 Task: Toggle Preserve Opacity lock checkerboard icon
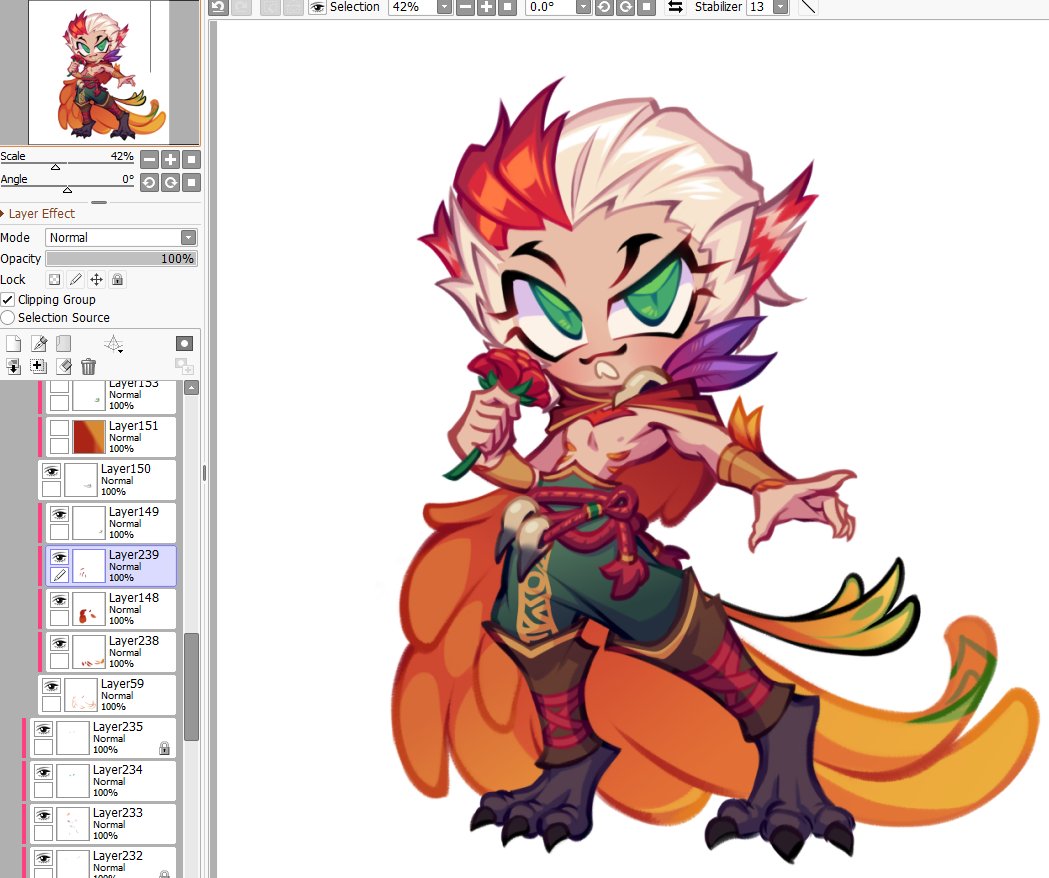(55, 279)
